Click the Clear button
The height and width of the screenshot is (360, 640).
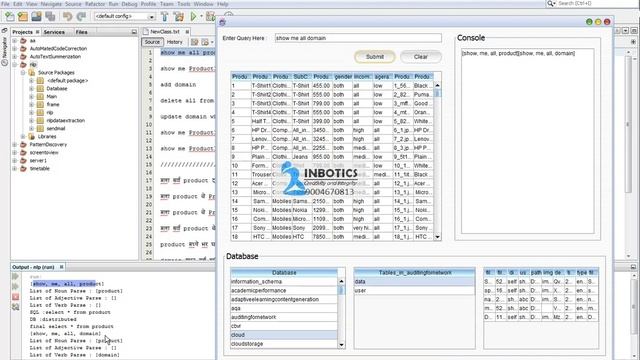click(421, 57)
